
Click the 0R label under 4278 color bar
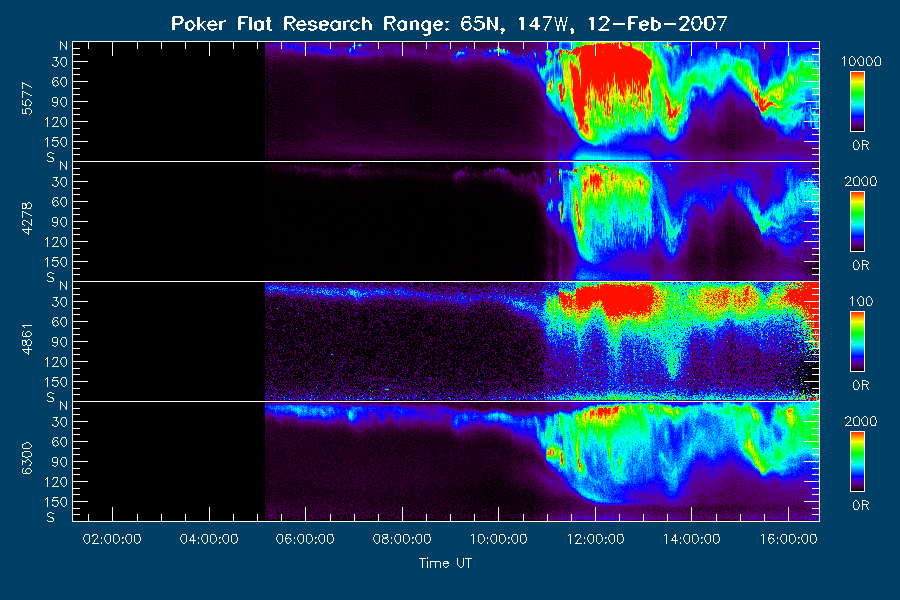861,266
